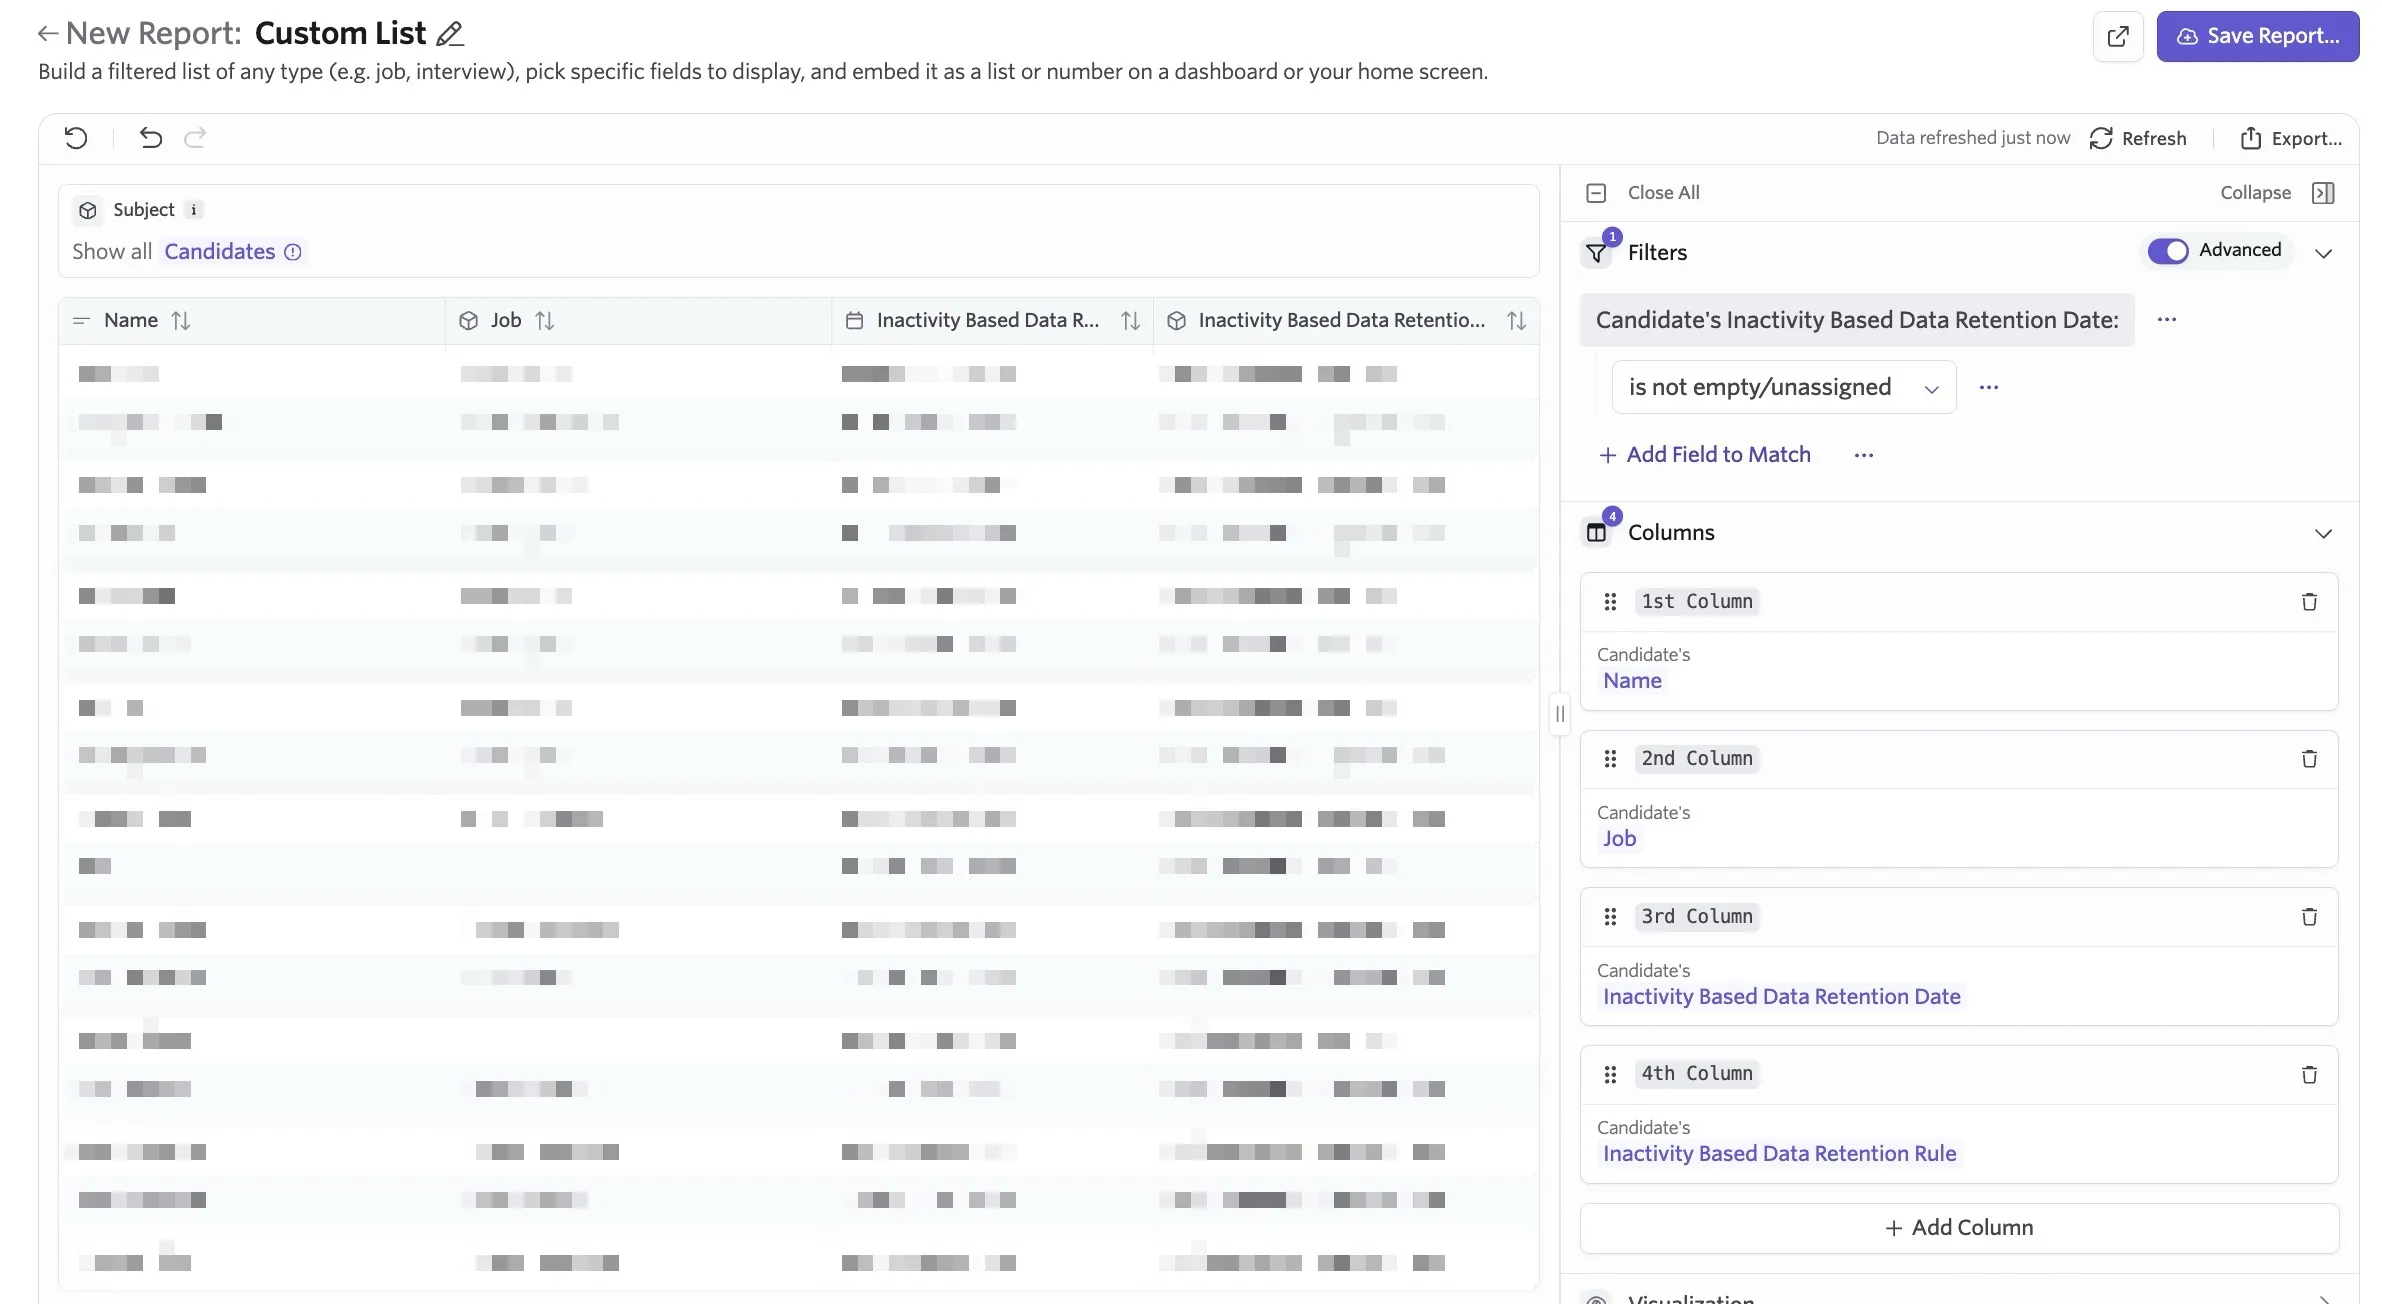
Task: Open options for the retention date filter heading
Action: tap(2166, 320)
